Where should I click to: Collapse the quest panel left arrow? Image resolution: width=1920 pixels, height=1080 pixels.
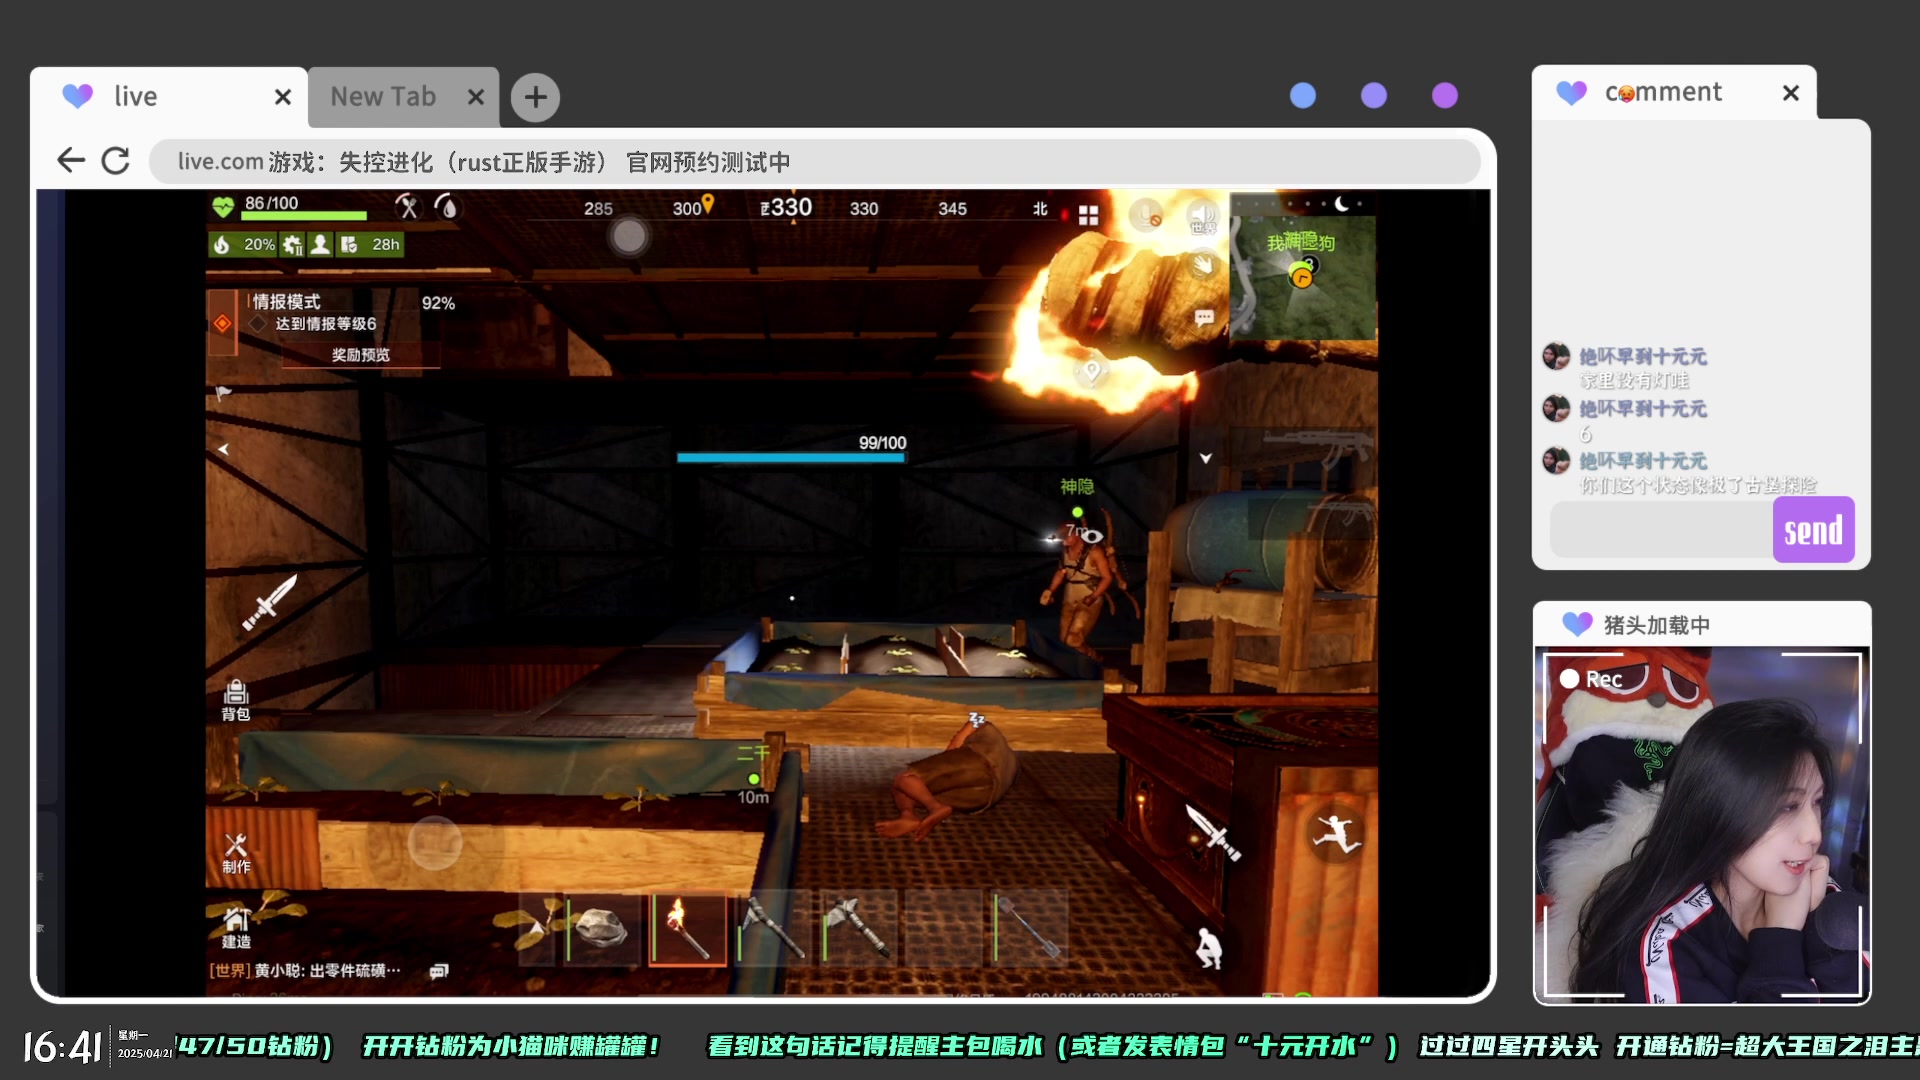(223, 449)
